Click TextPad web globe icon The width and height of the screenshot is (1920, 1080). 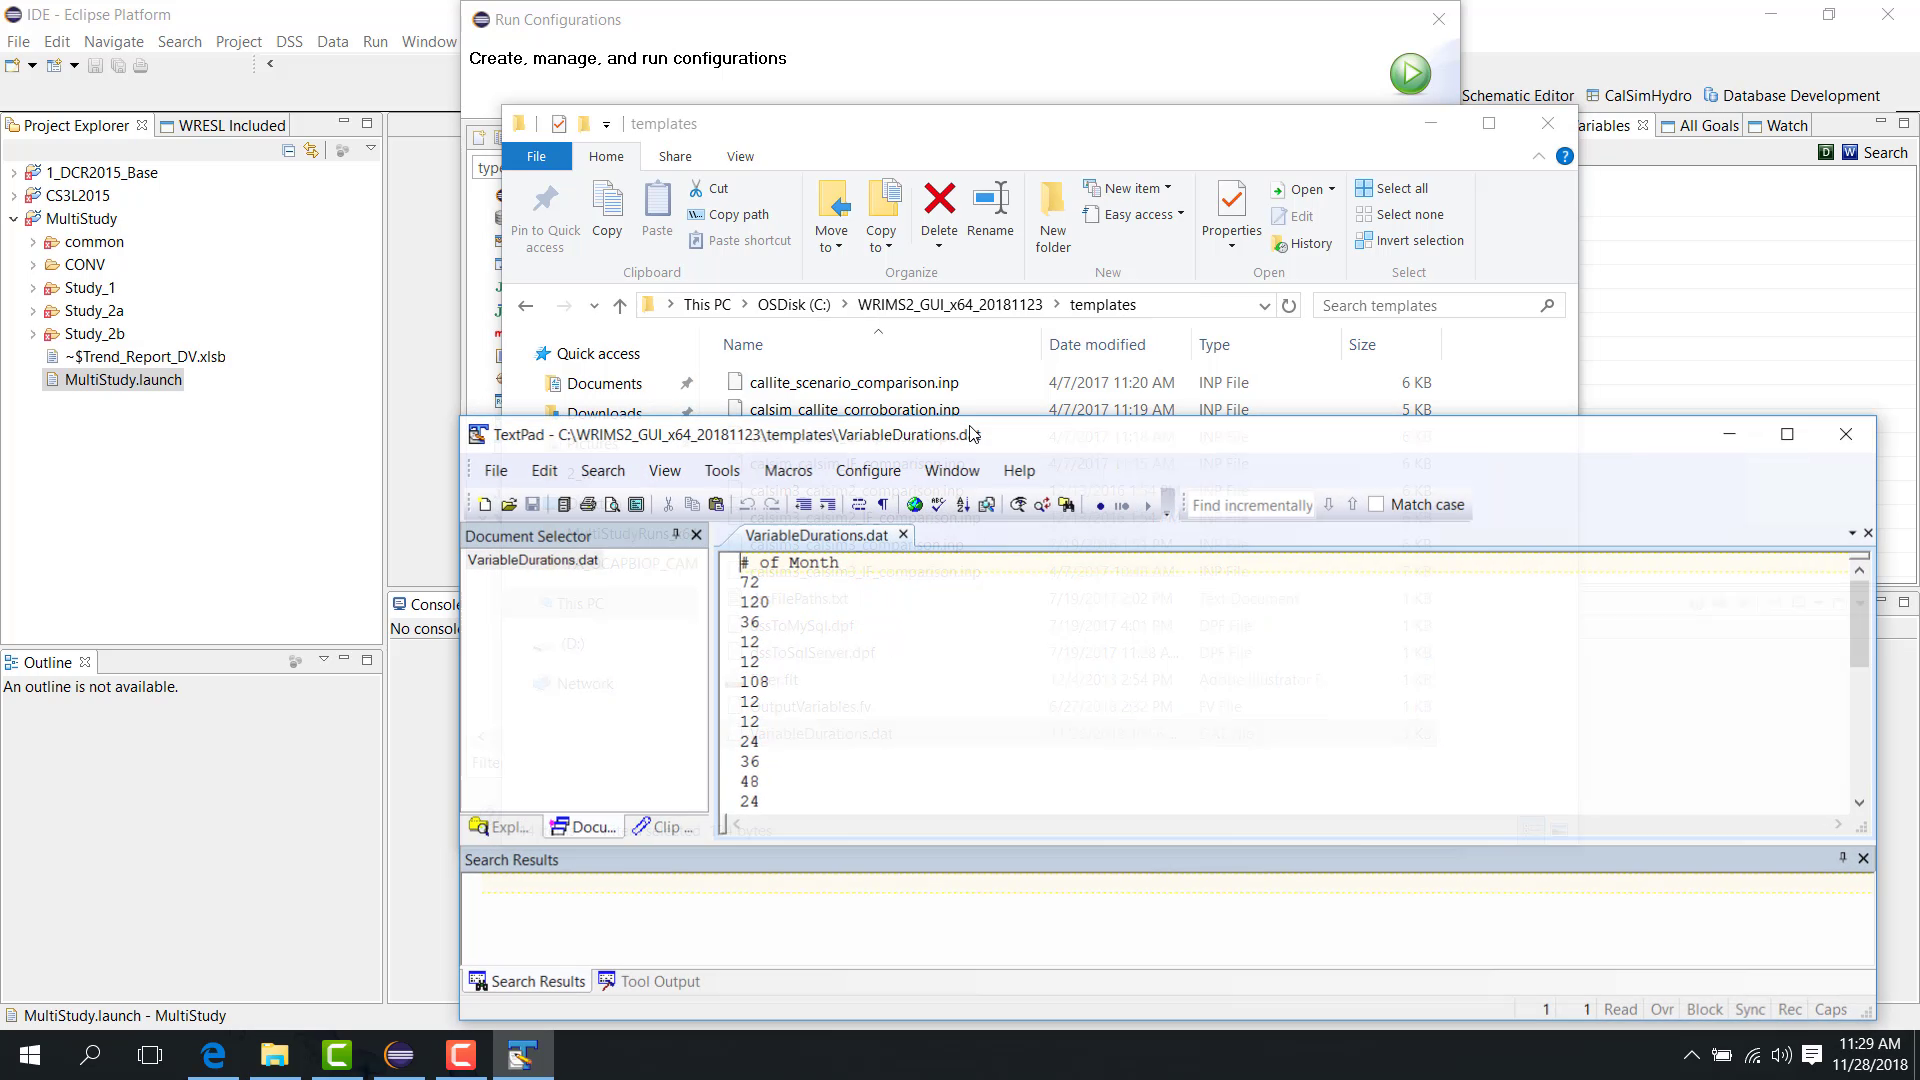click(x=914, y=505)
